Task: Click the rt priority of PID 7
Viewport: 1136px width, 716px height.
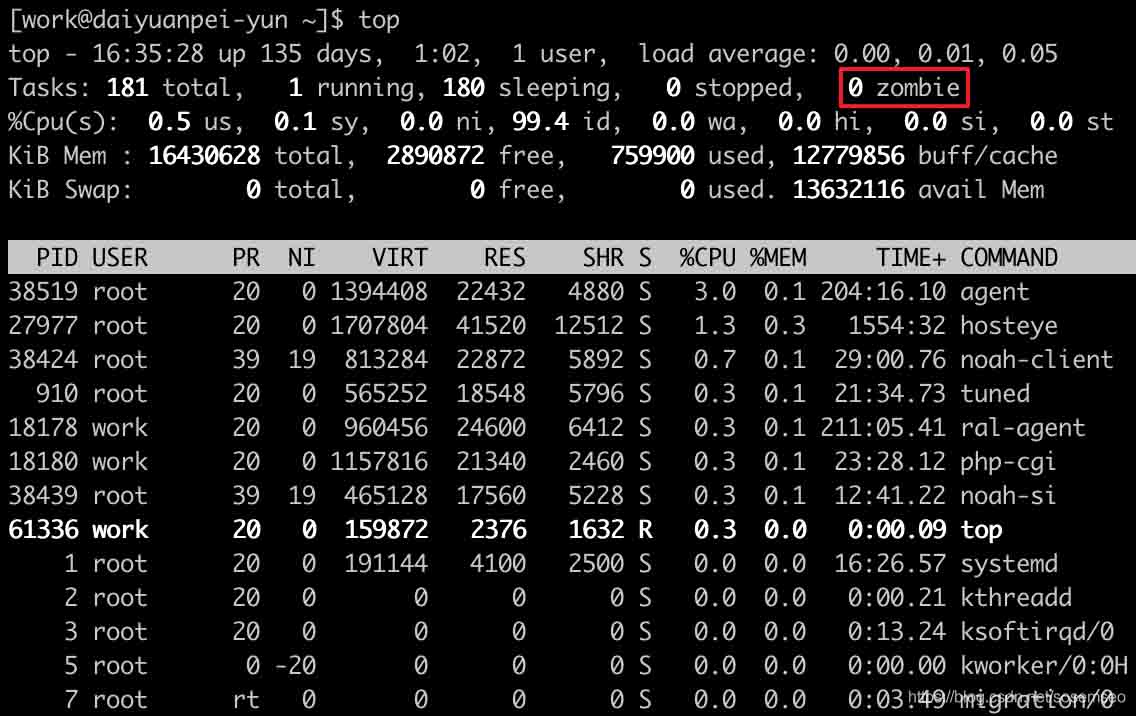Action: pos(246,700)
